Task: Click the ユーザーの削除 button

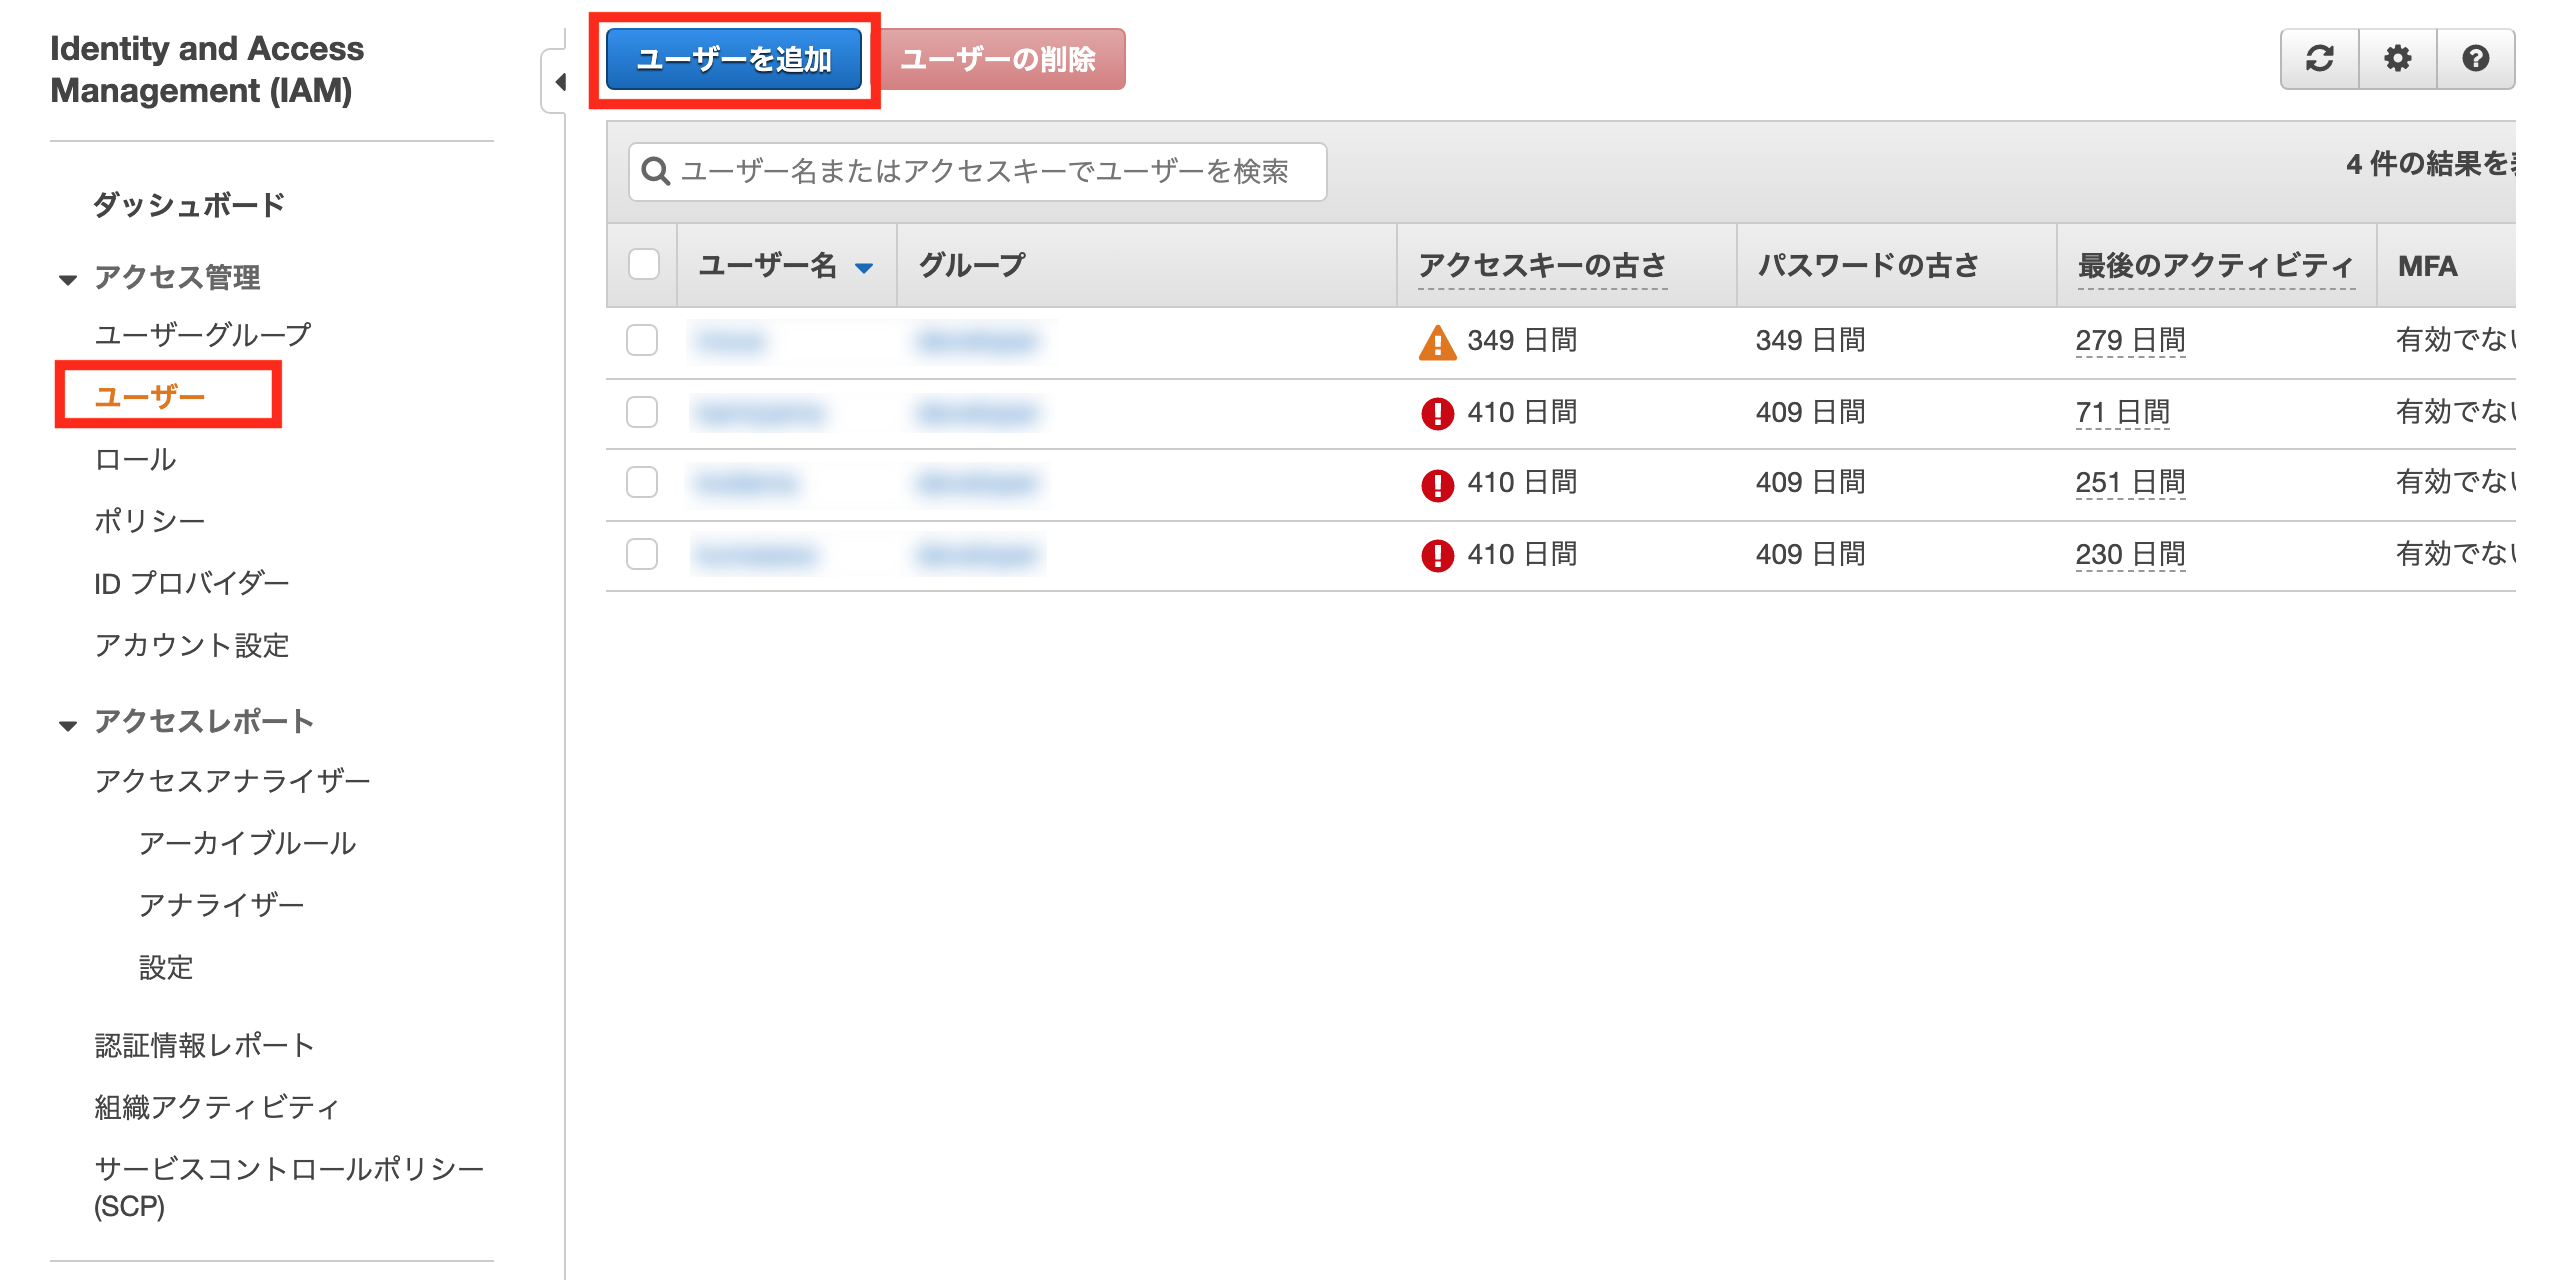Action: coord(998,60)
